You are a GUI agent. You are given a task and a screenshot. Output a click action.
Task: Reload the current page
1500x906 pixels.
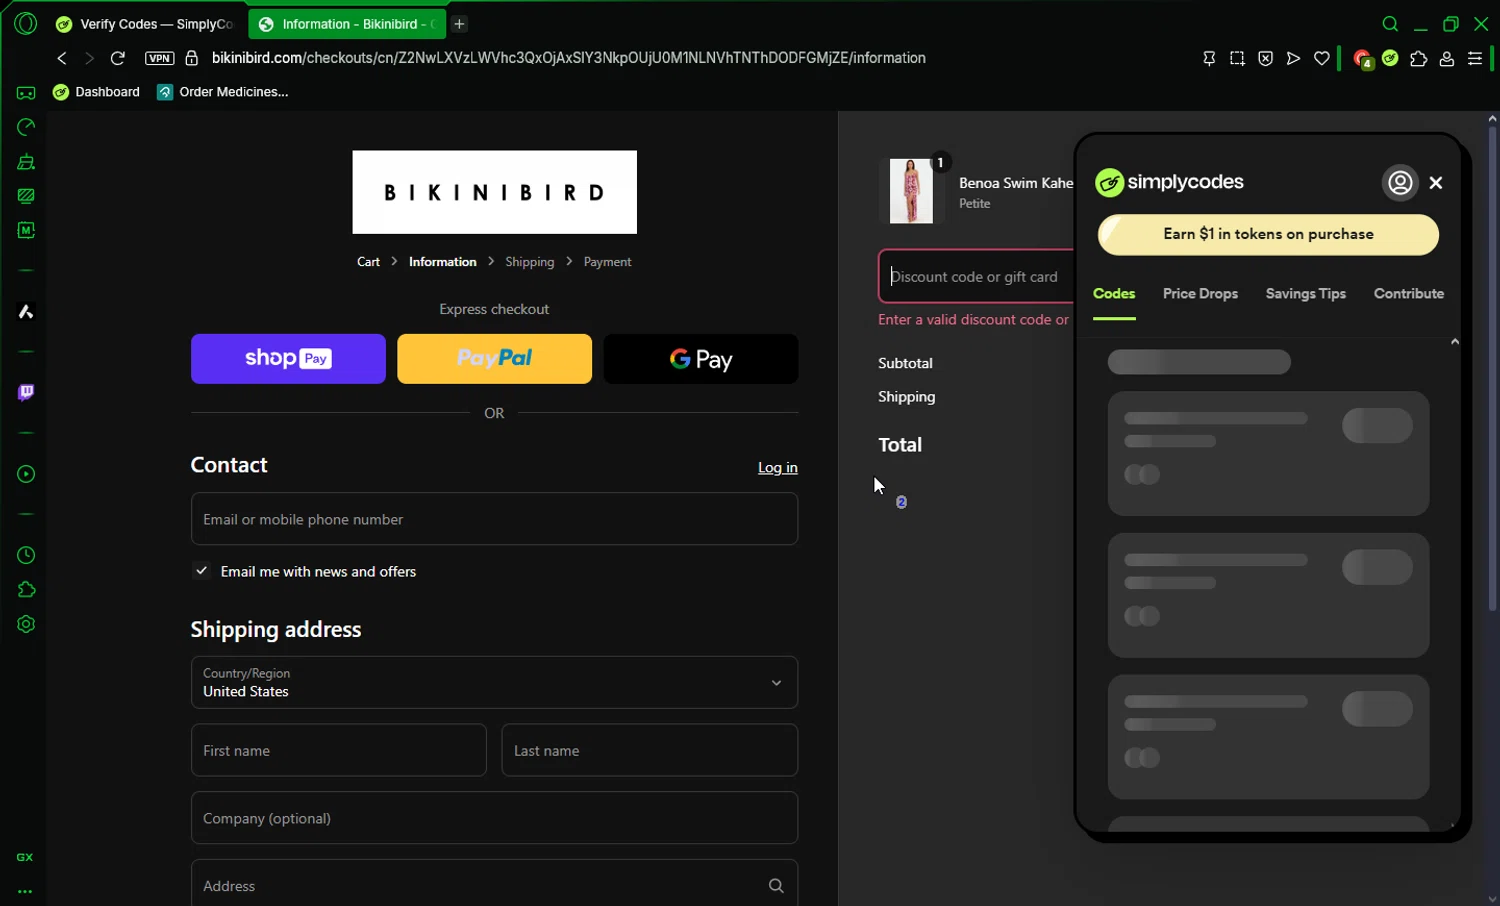click(x=117, y=58)
